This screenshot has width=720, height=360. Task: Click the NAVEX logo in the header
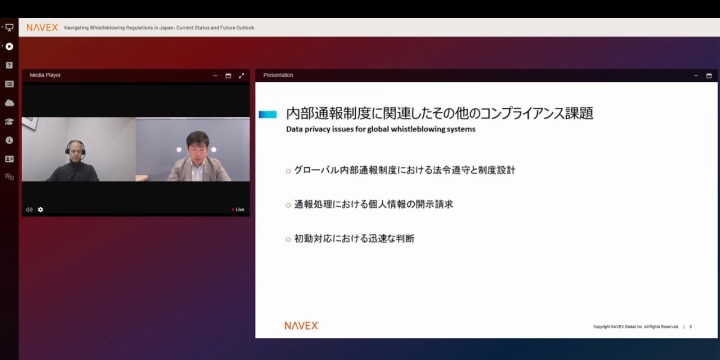pos(42,28)
